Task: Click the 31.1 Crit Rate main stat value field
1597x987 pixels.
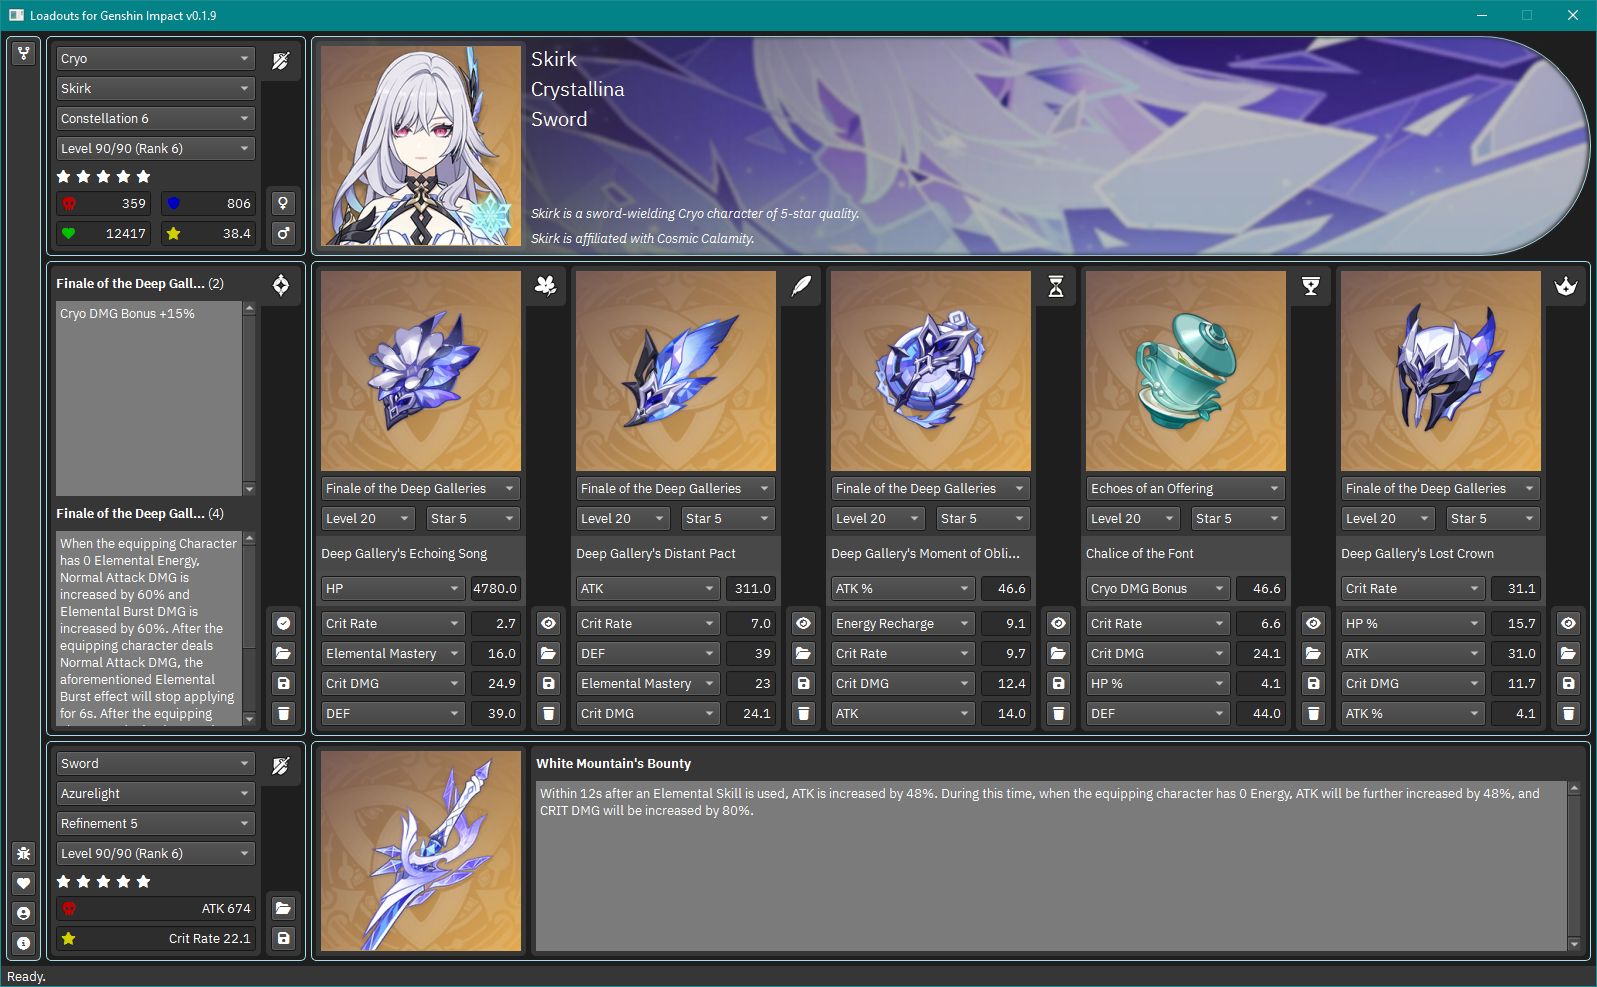Action: coord(1515,589)
